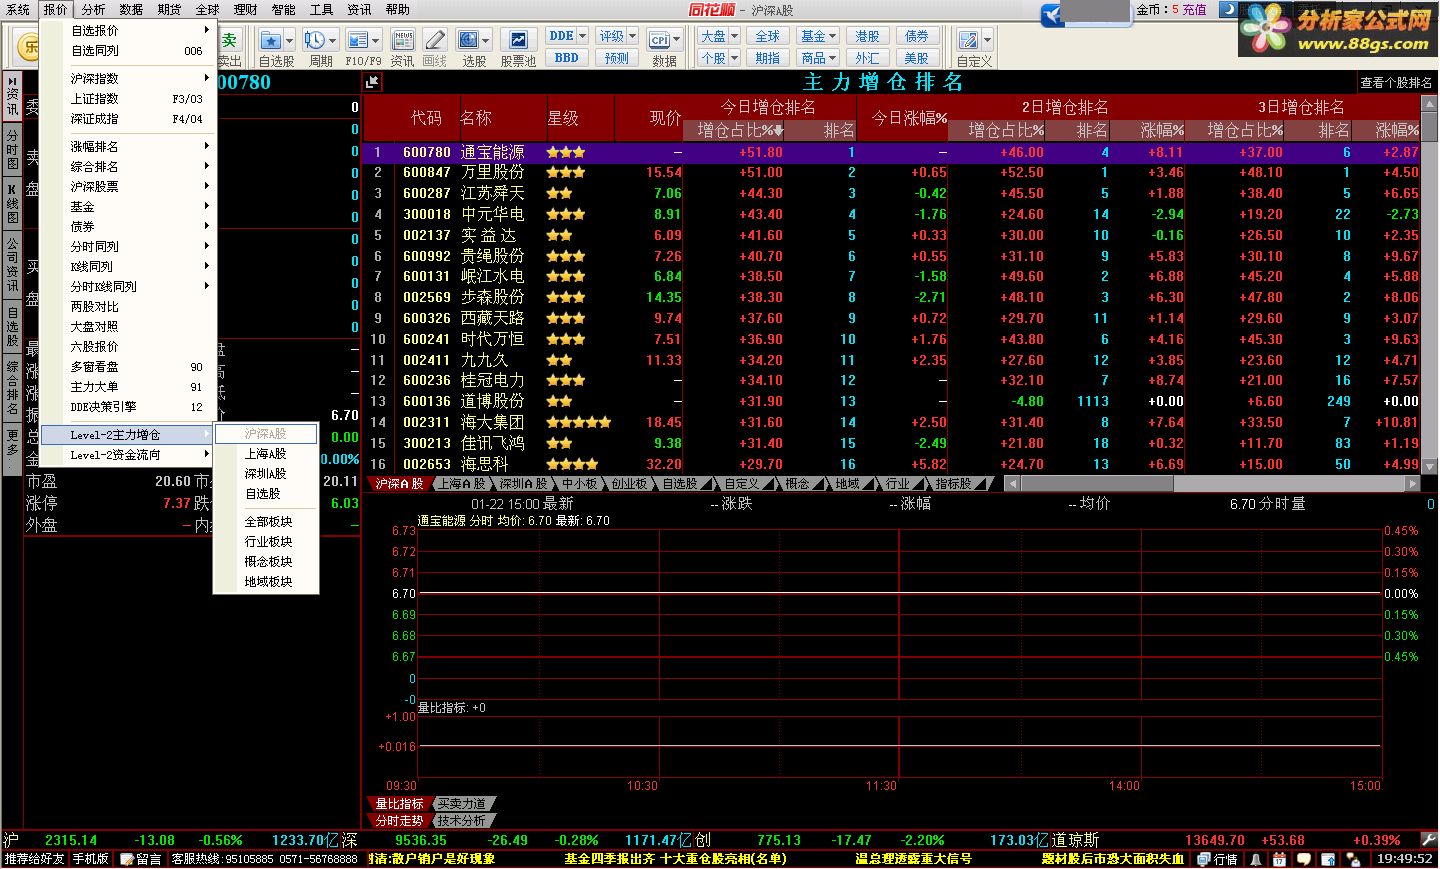This screenshot has height=869, width=1440.
Task: Click 查看个股排名 link
Action: [x=1396, y=83]
